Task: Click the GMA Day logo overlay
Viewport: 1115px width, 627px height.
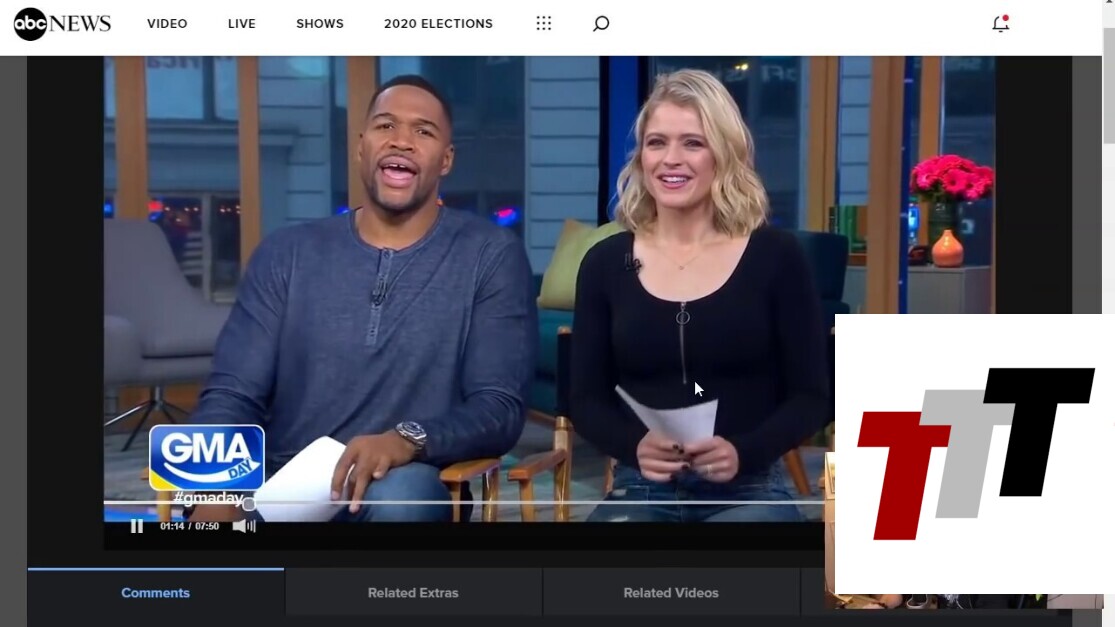Action: click(x=207, y=458)
